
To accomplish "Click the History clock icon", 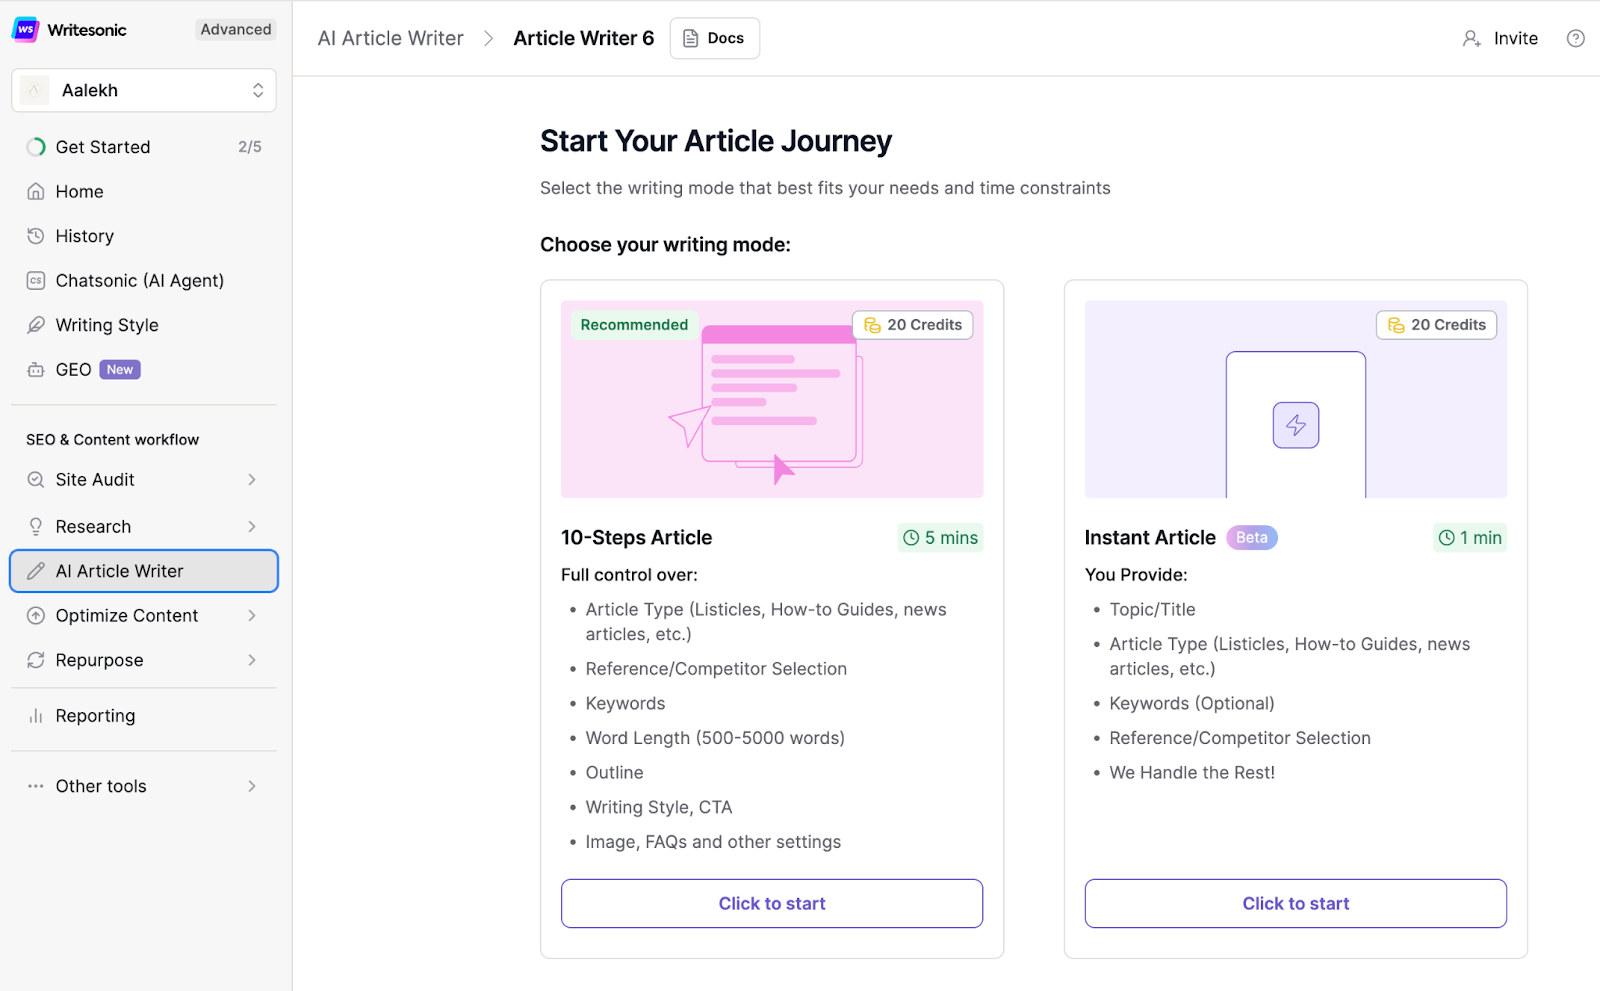I will pos(36,236).
